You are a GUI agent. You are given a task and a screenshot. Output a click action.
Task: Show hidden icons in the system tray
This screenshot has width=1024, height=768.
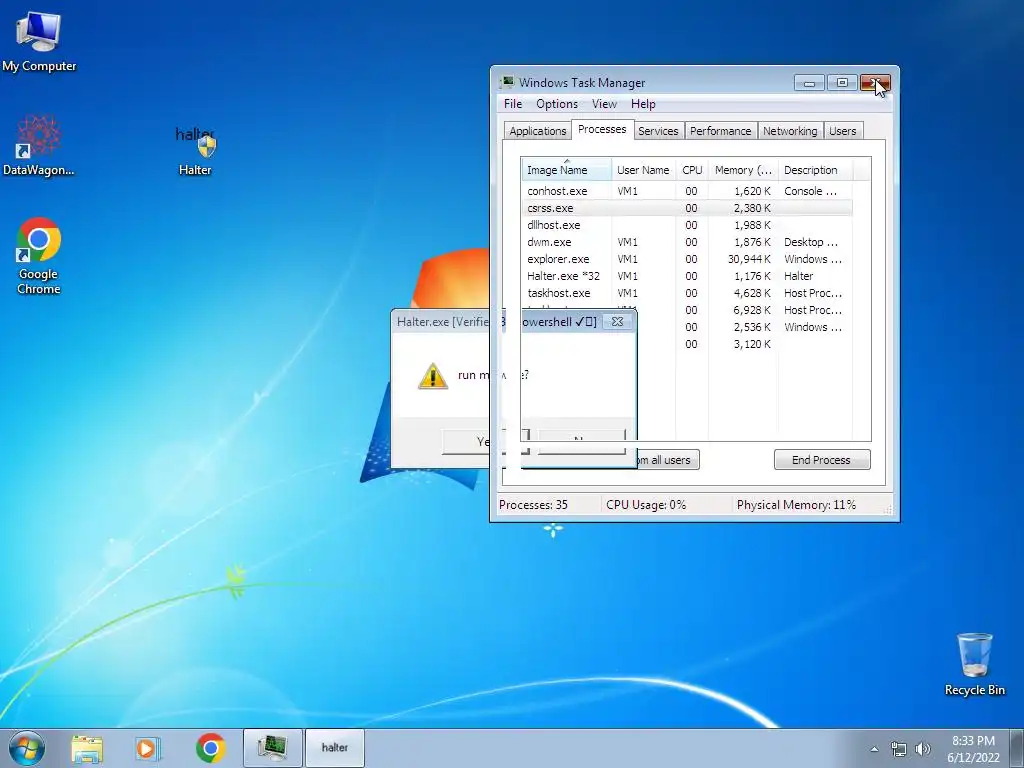pos(874,749)
